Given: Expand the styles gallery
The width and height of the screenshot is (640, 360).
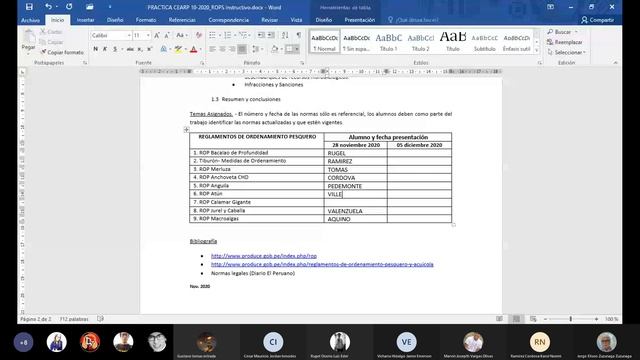Looking at the screenshot, I should 536,51.
